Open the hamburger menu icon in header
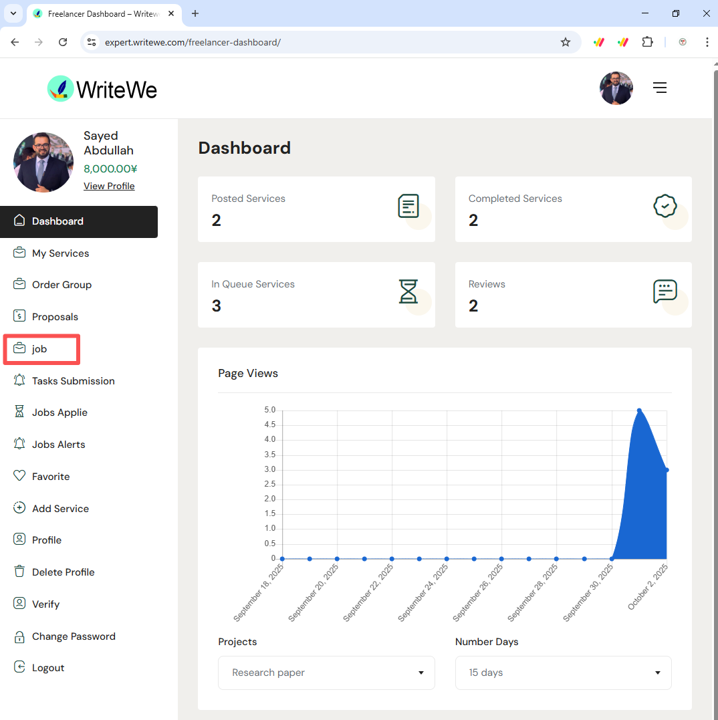The width and height of the screenshot is (718, 720). click(659, 88)
